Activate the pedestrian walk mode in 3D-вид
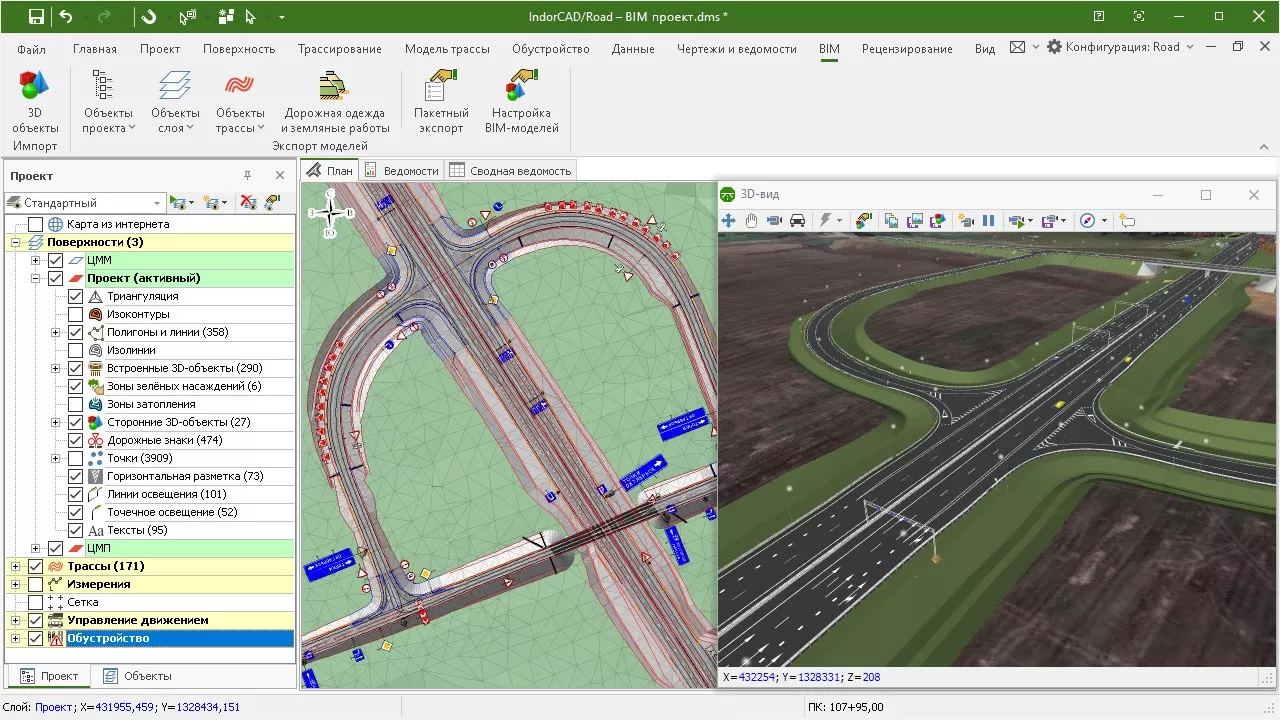Viewport: 1280px width, 720px height. [773, 220]
